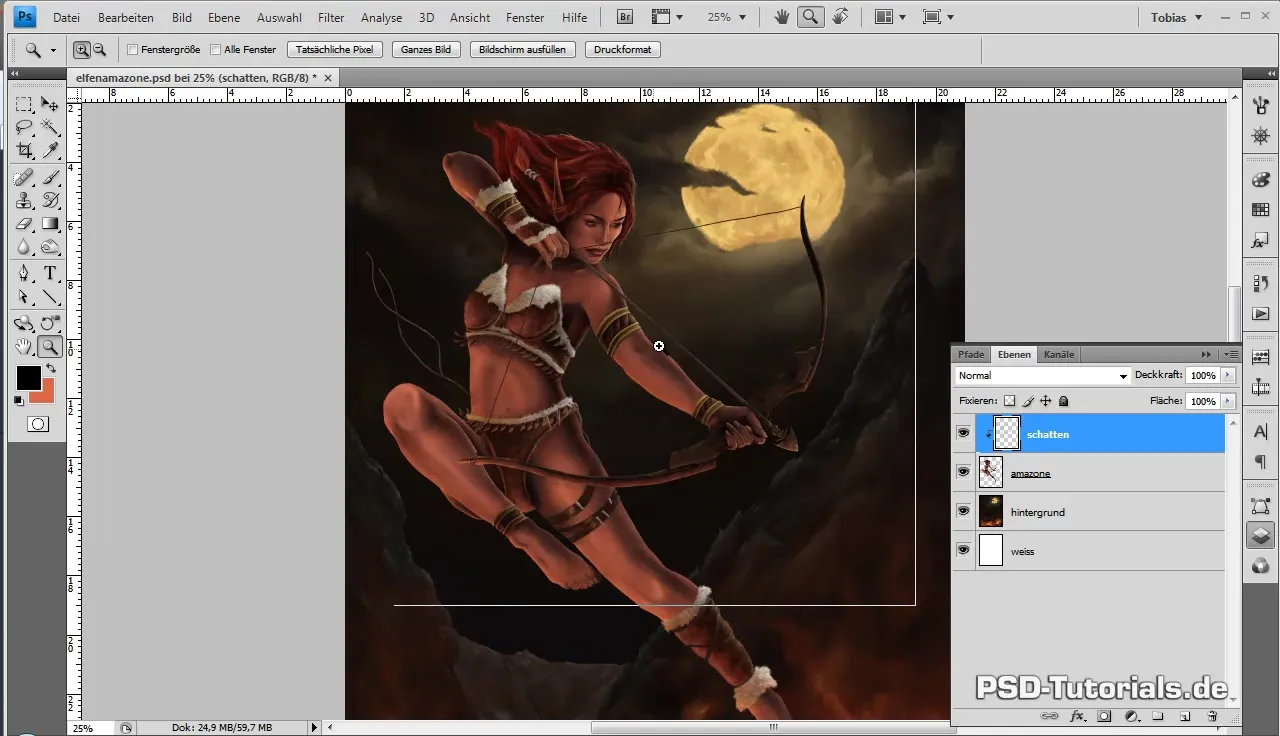Click the Zoom Out option icon
This screenshot has height=736, width=1280.
point(99,49)
